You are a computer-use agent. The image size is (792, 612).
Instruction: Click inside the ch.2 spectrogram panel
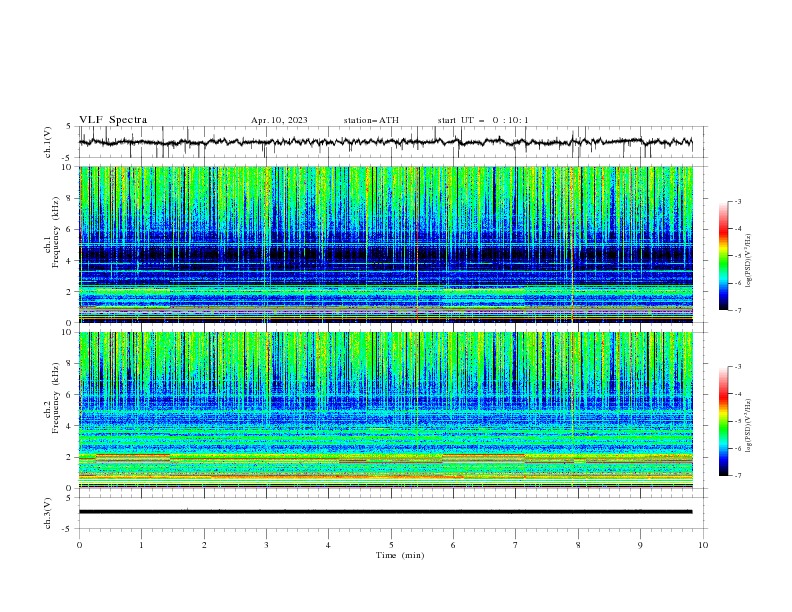point(385,410)
